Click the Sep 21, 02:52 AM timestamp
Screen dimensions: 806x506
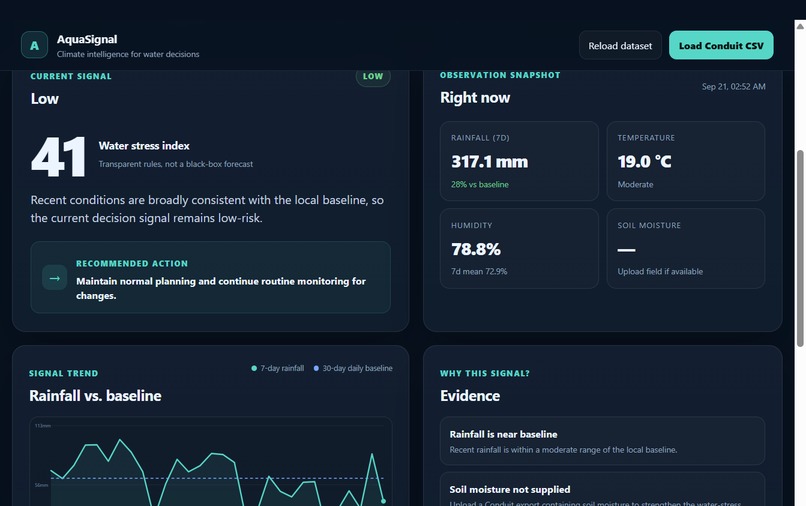pos(734,86)
